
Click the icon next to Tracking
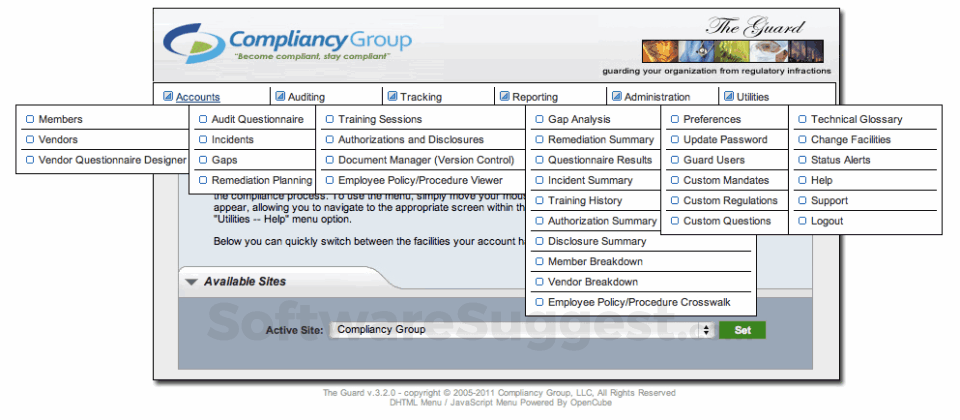click(x=392, y=96)
